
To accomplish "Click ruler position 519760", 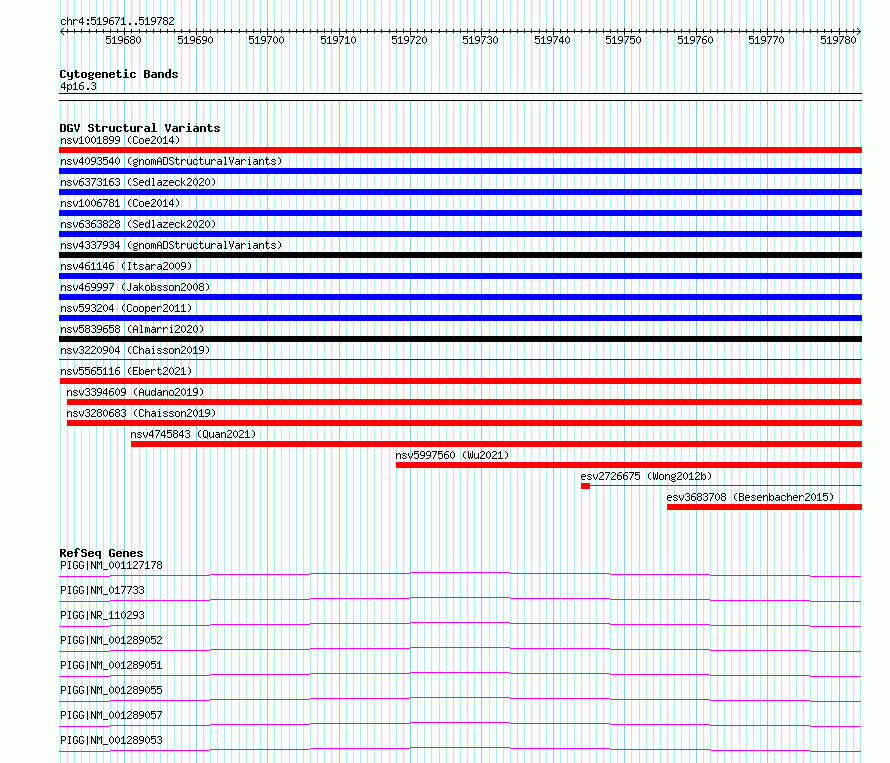I will coord(695,40).
